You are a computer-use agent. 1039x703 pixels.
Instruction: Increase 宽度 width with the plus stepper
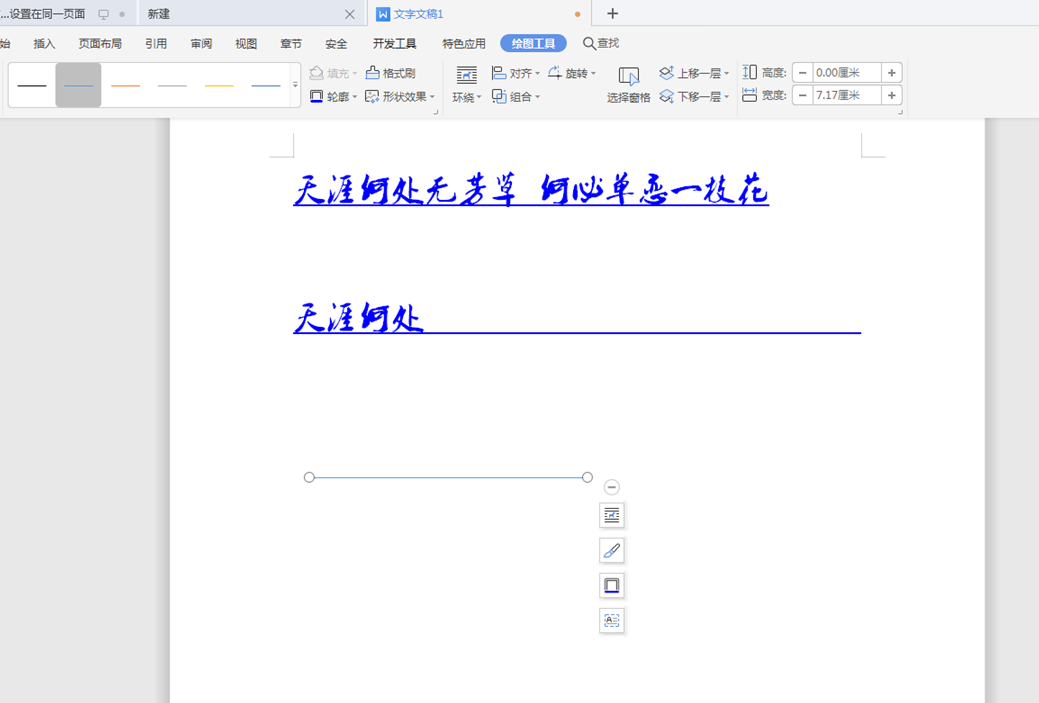click(x=890, y=95)
